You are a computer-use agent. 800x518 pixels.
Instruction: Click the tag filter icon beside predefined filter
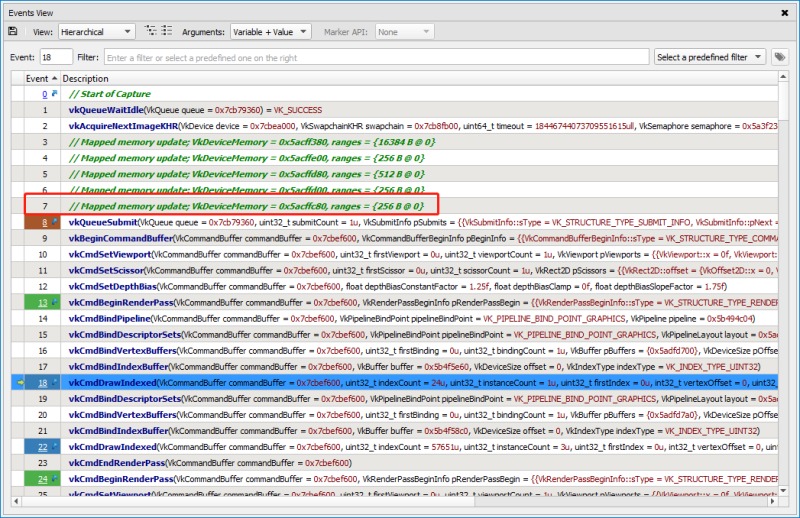780,57
